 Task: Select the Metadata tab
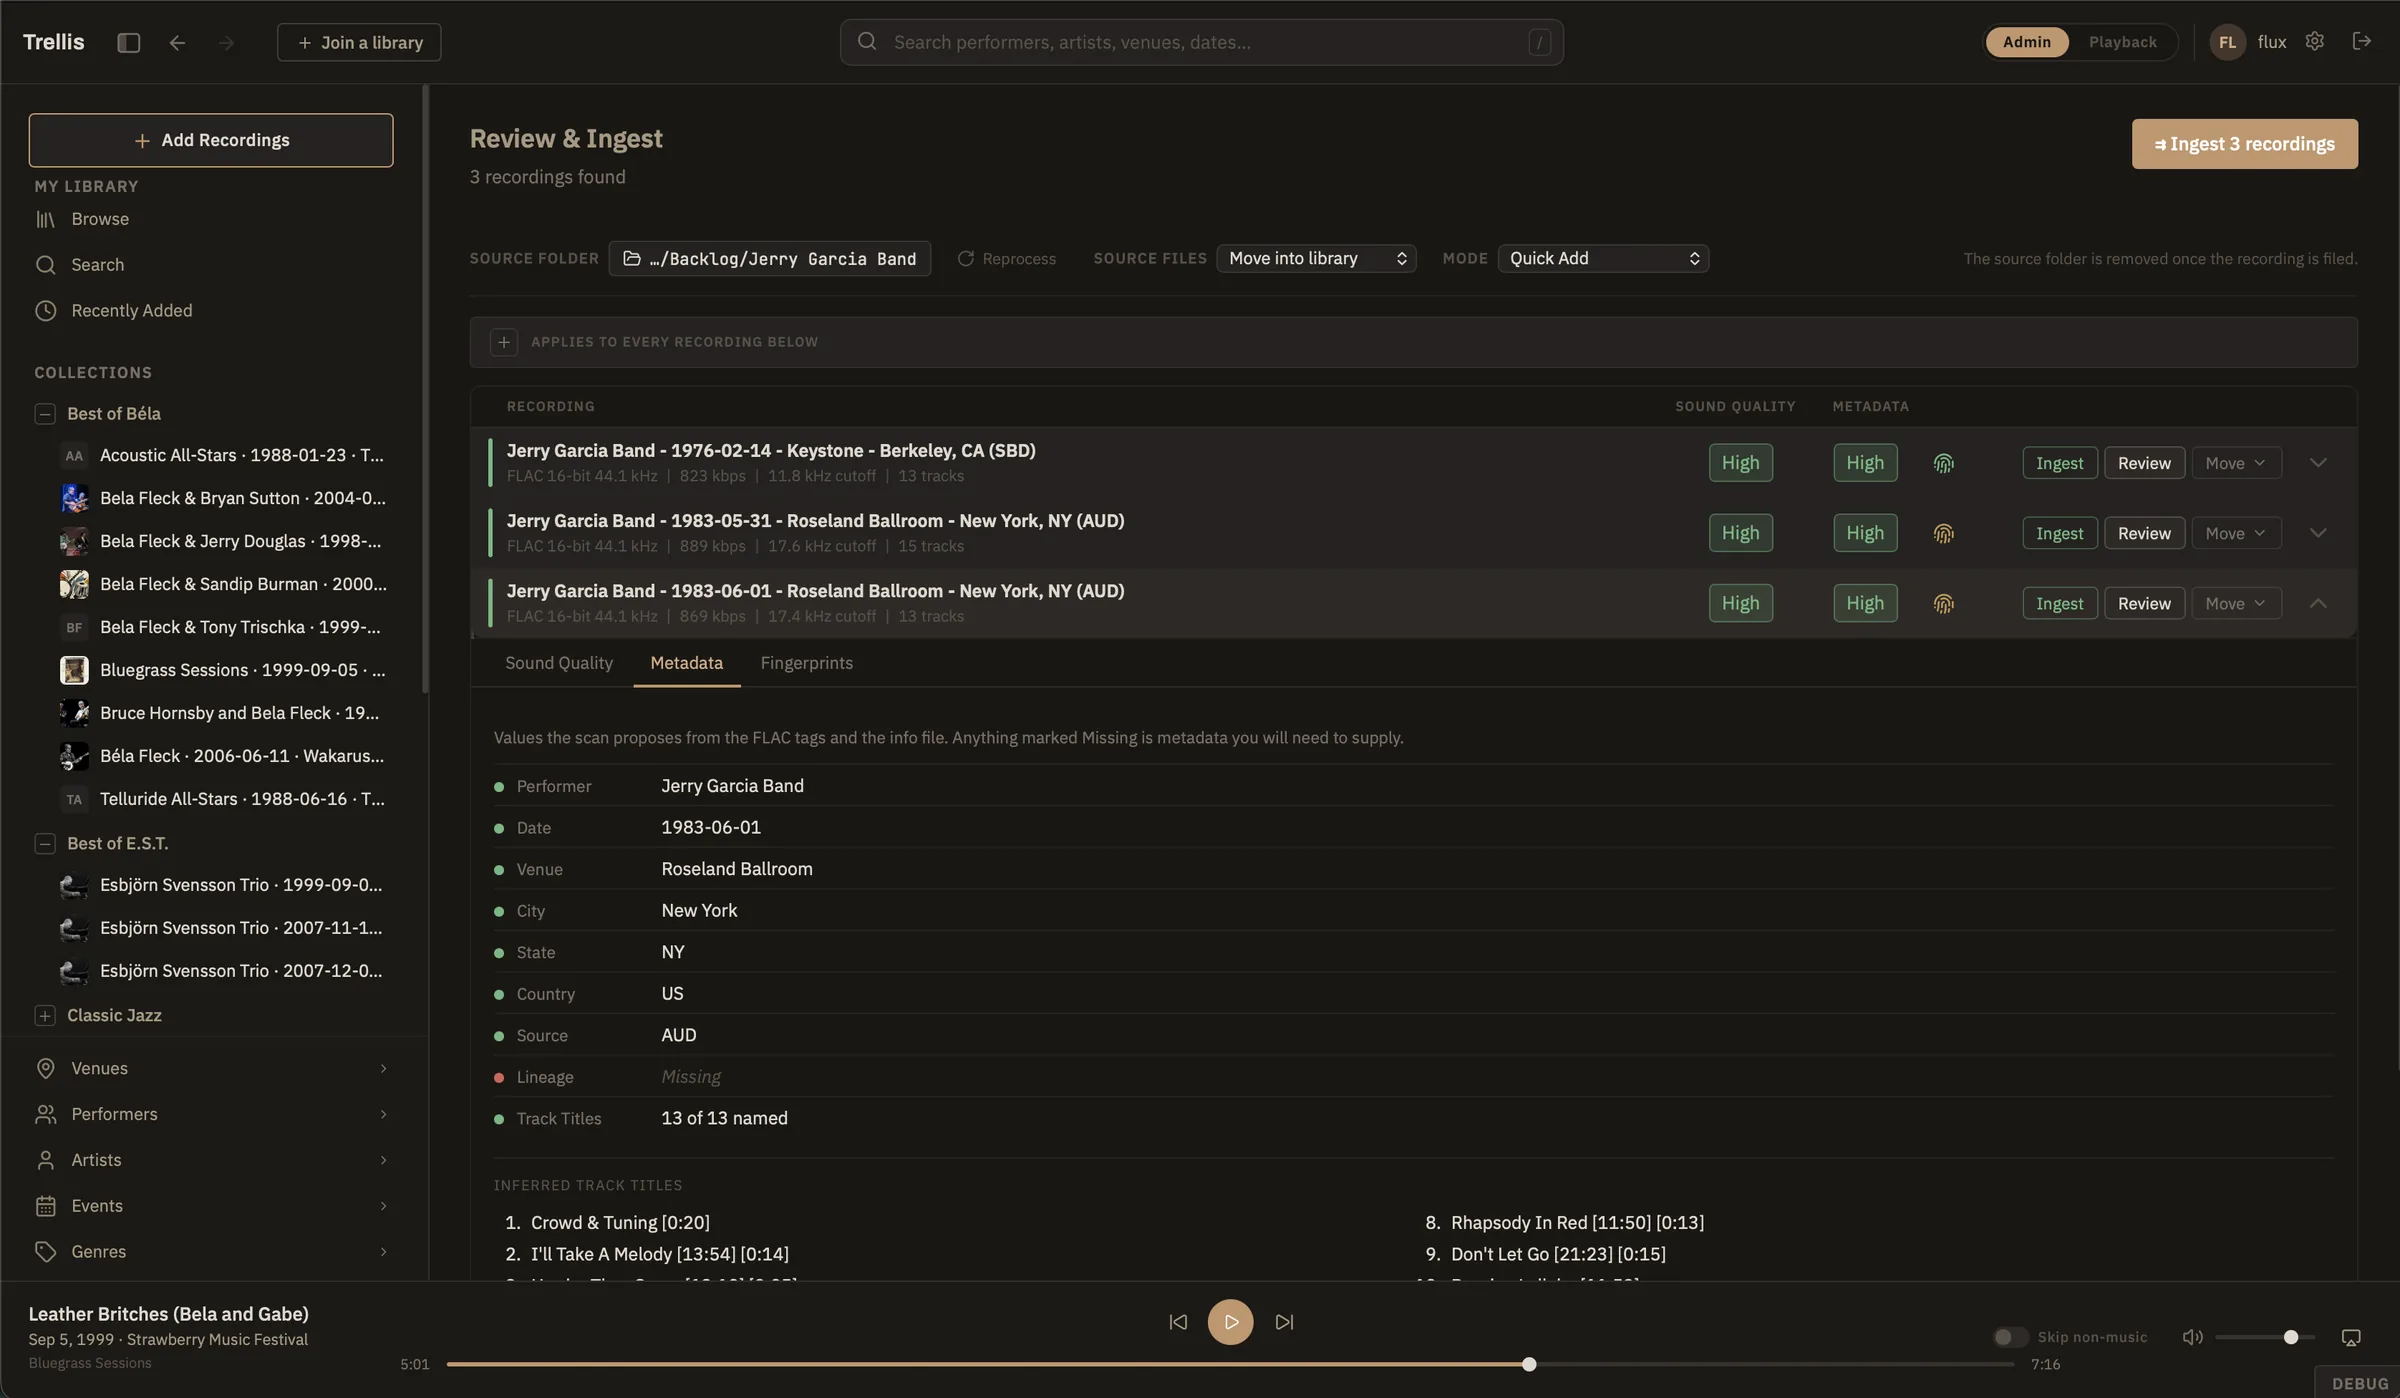686,663
